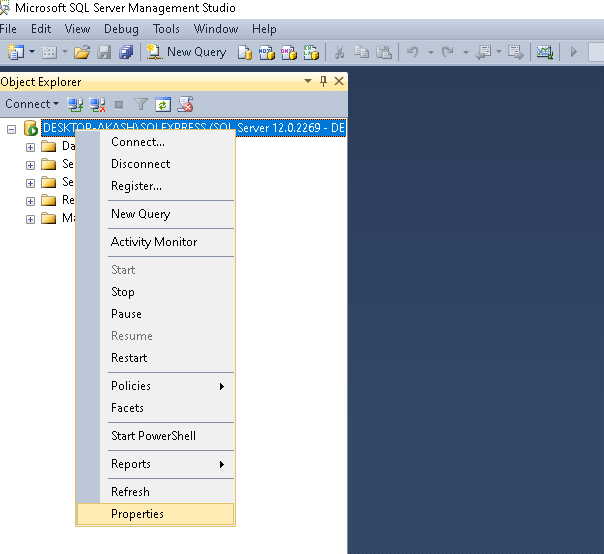Click the Database Engine Query icon
The image size is (604, 554).
point(245,52)
